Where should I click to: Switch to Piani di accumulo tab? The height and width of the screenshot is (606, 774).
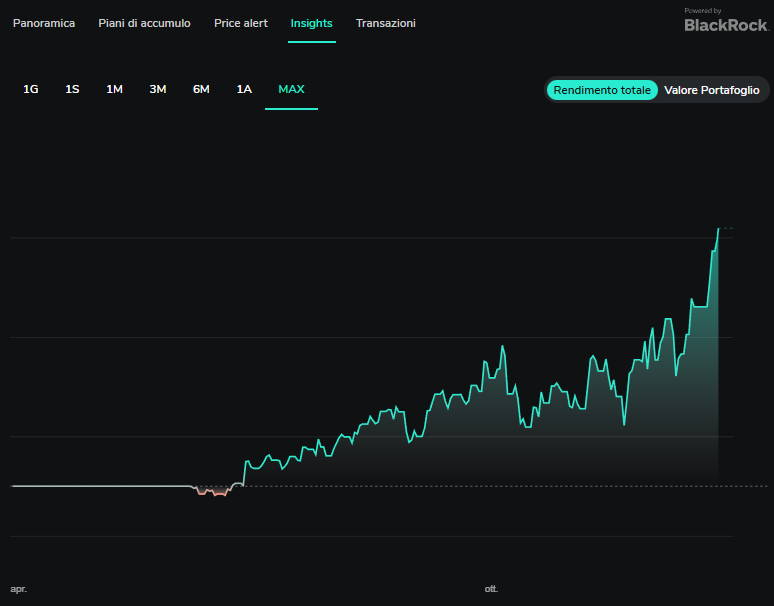click(144, 23)
